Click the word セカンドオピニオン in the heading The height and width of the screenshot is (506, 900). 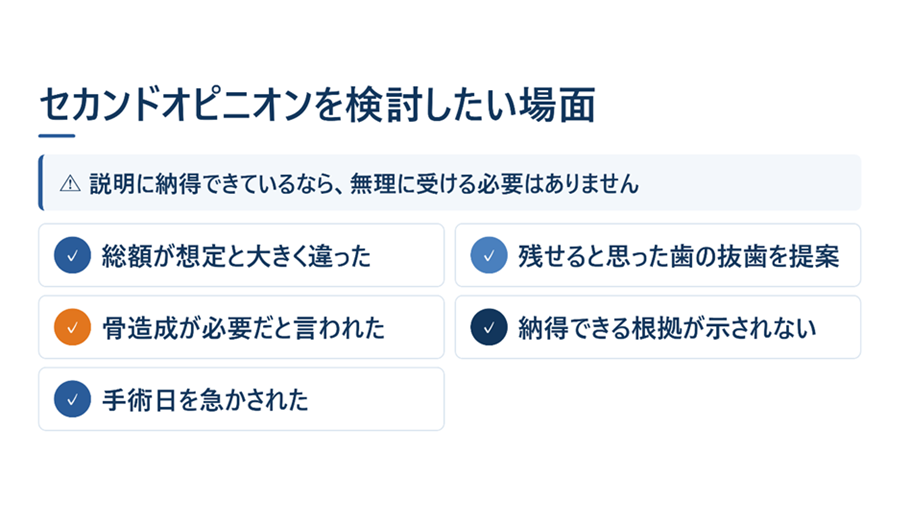177,105
